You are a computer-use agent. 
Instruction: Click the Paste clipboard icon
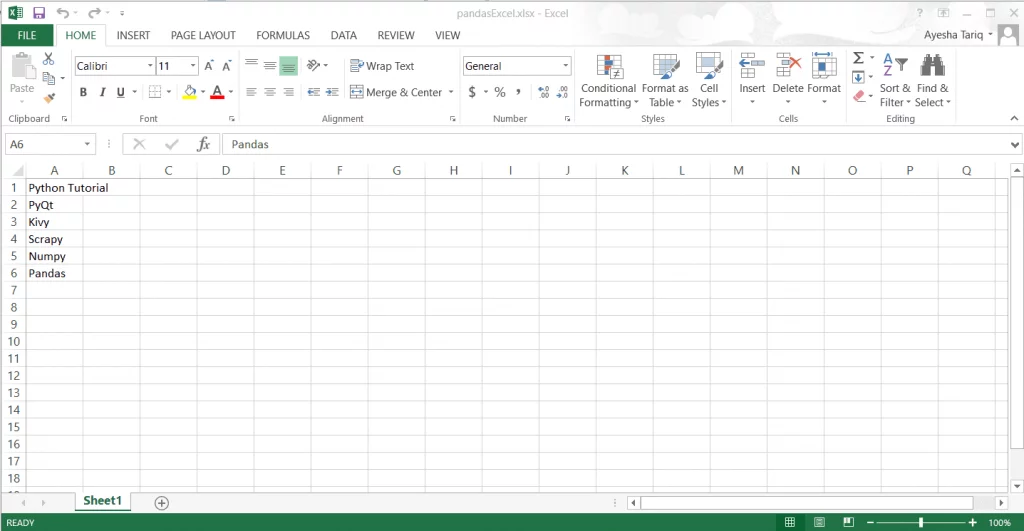coord(22,67)
